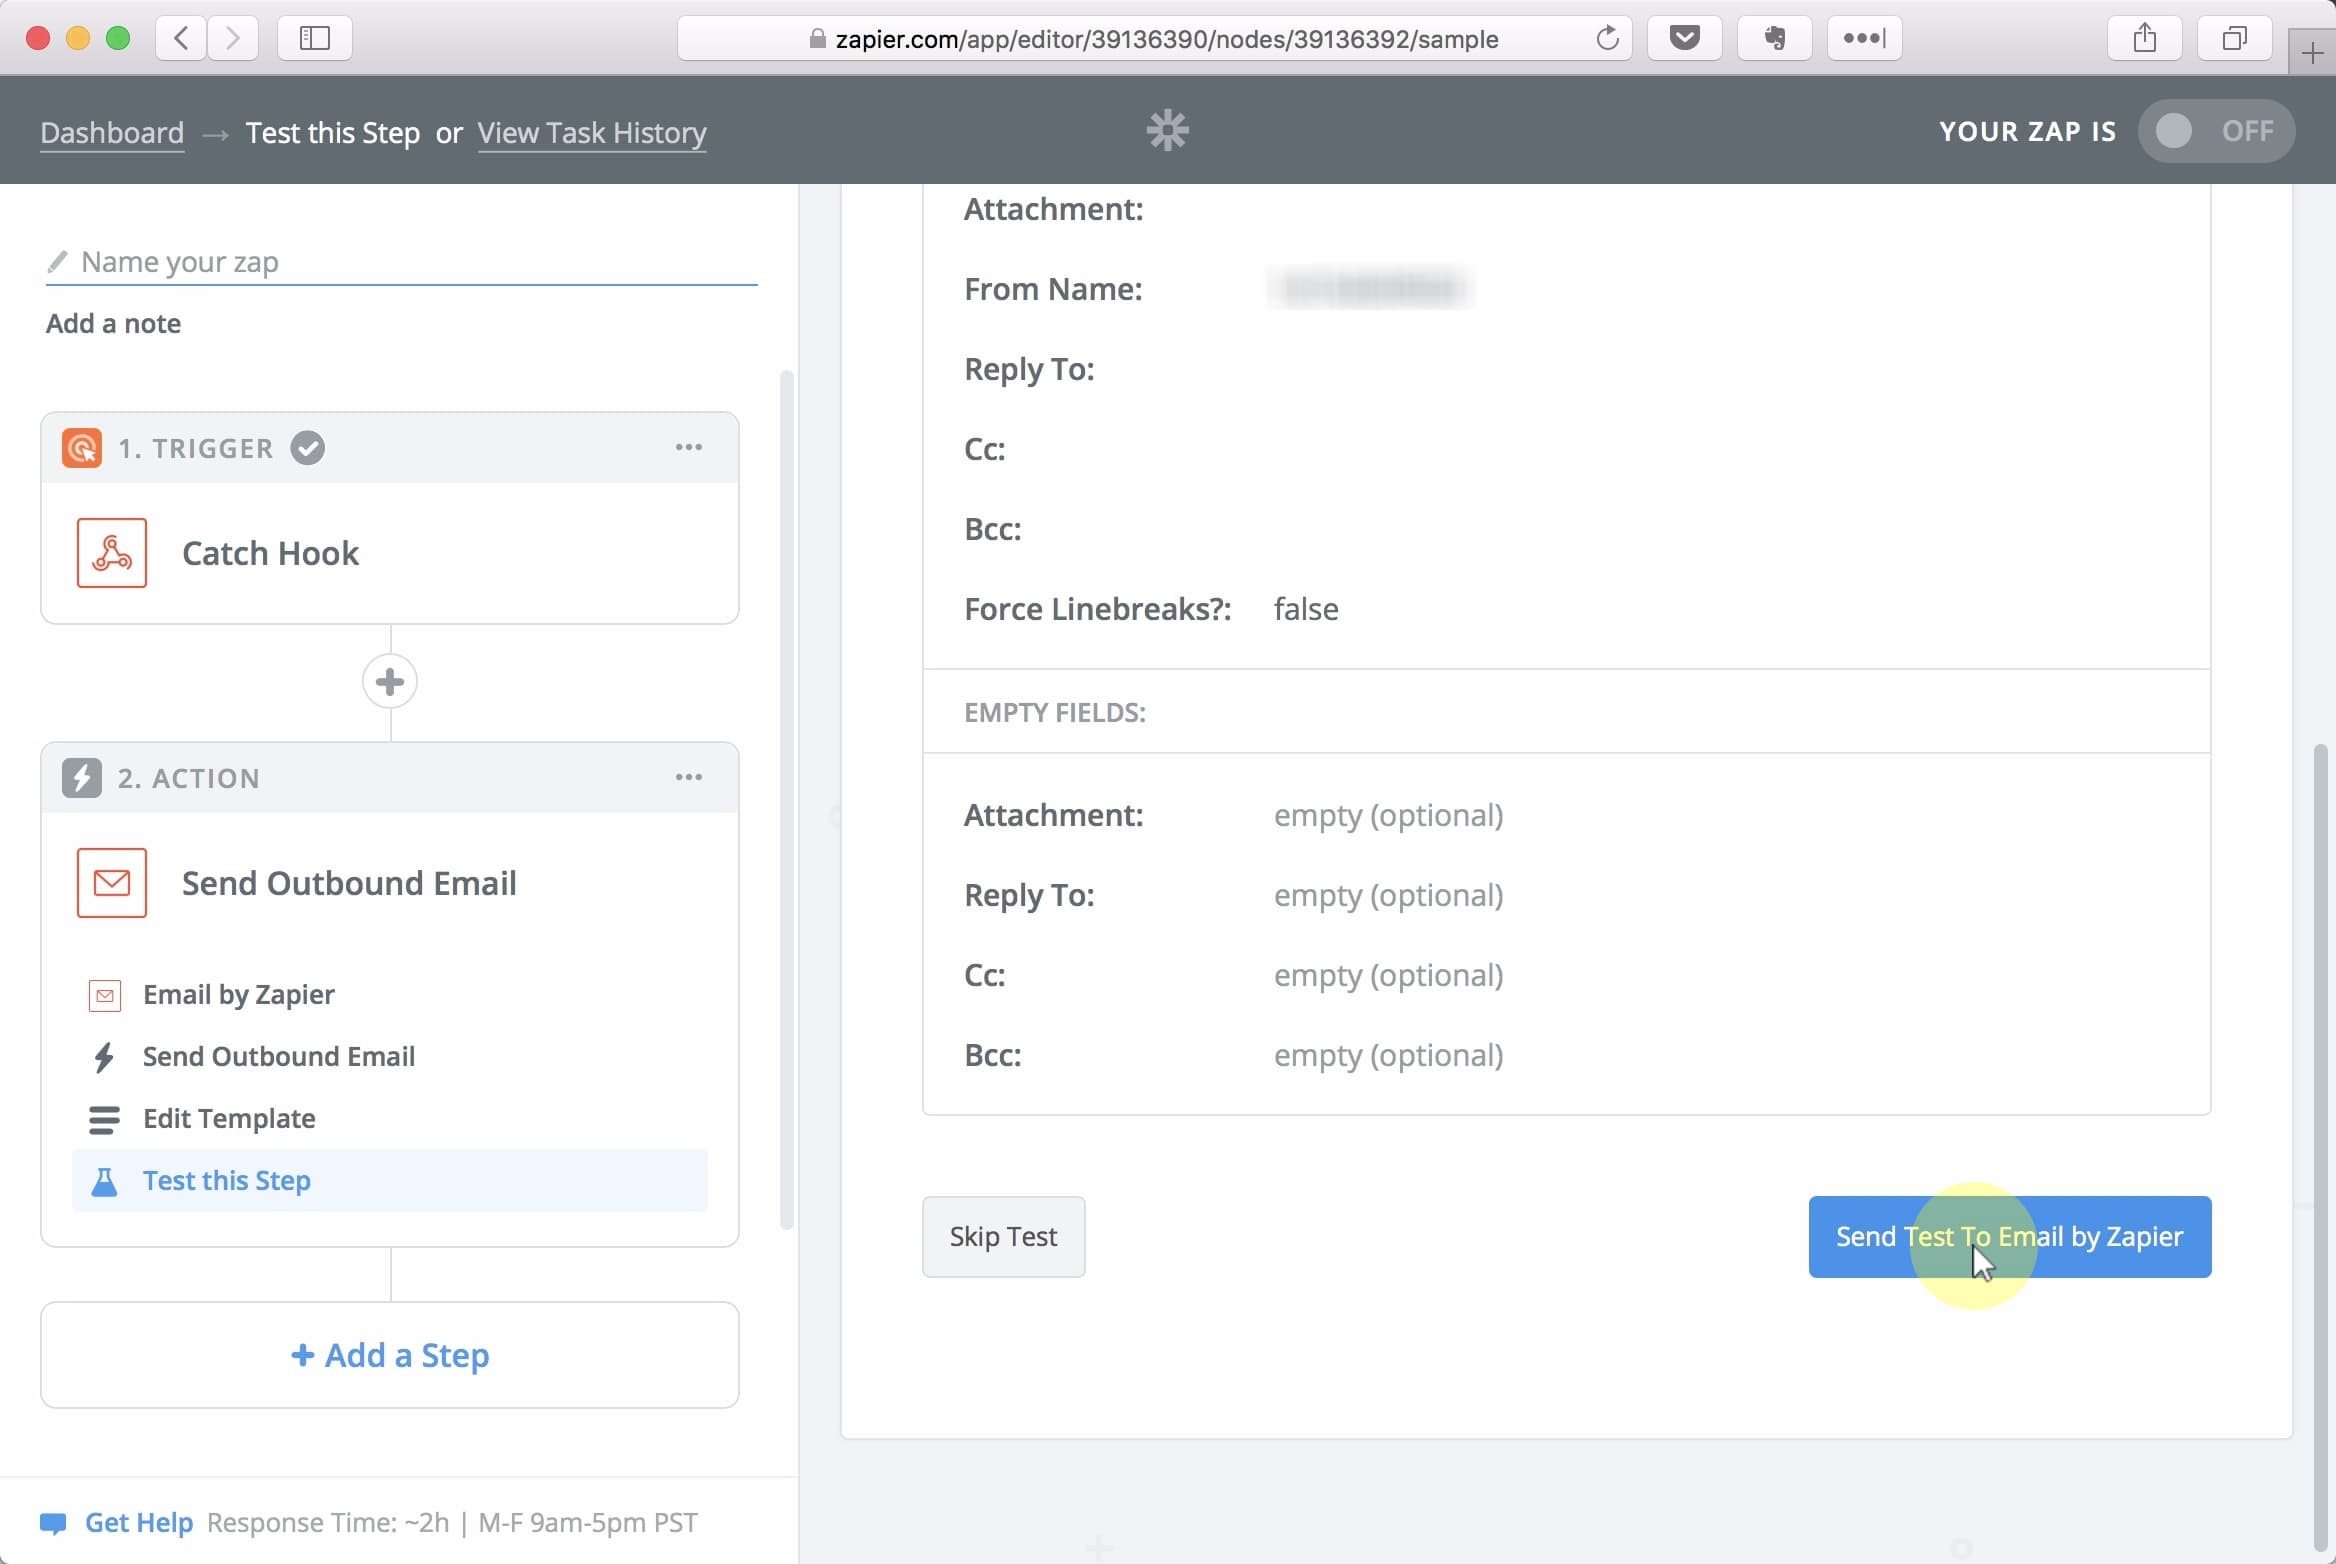The height and width of the screenshot is (1564, 2336).
Task: Select Send Outbound Email substep
Action: [x=390, y=1057]
